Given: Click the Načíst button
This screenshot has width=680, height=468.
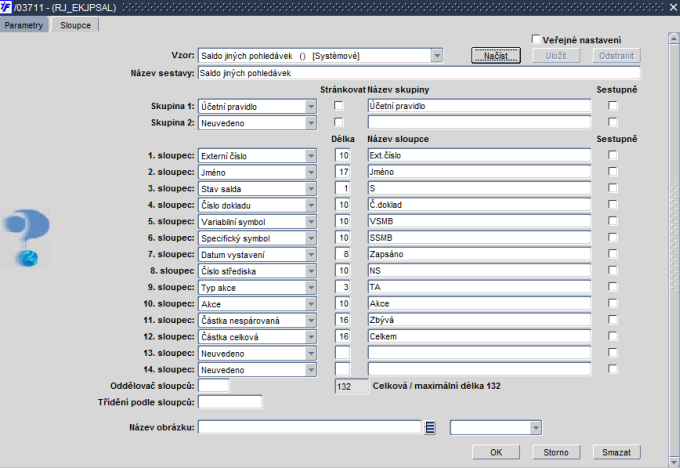Looking at the screenshot, I should pos(496,56).
